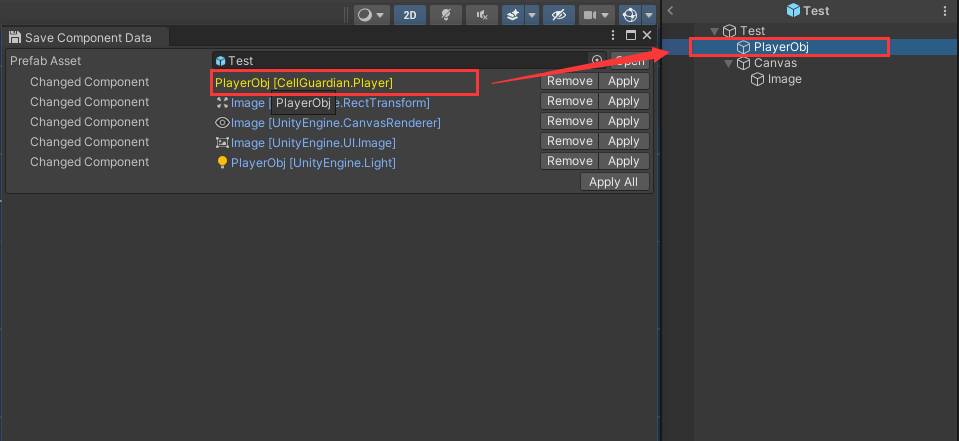Go back using the hierarchy back arrow
Image resolution: width=959 pixels, height=441 pixels.
[x=671, y=10]
